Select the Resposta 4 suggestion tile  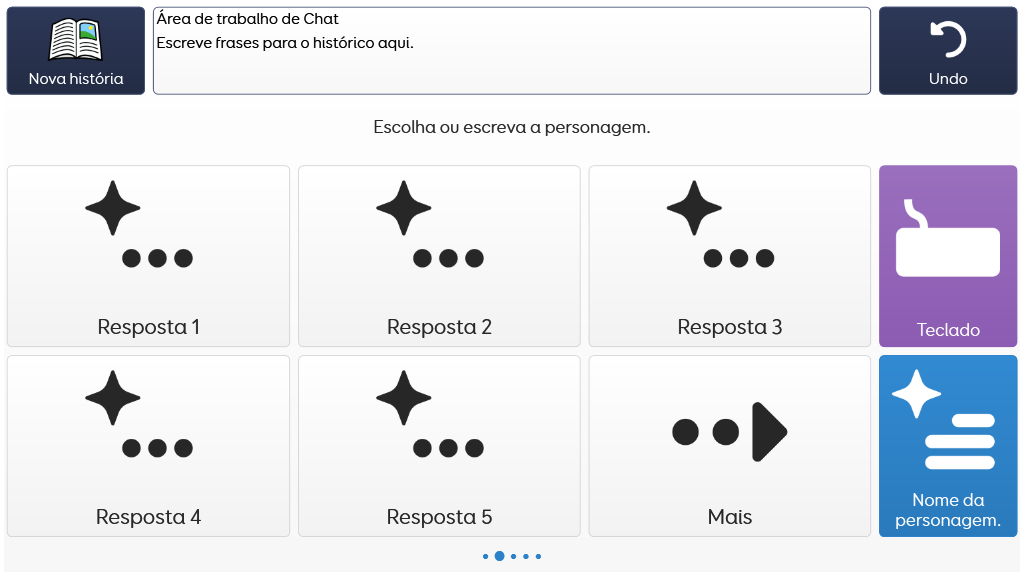(148, 446)
